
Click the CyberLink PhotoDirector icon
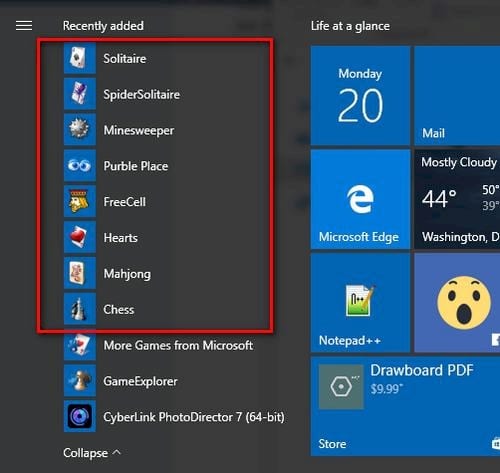coord(80,416)
